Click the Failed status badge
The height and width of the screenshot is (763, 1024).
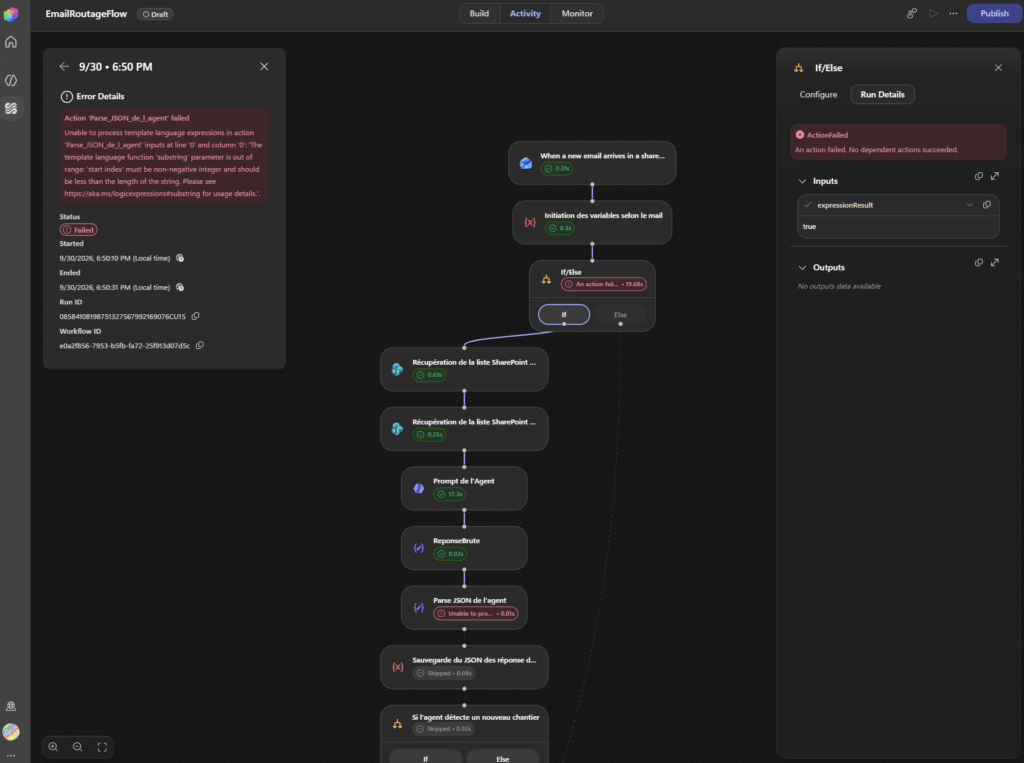[x=78, y=230]
